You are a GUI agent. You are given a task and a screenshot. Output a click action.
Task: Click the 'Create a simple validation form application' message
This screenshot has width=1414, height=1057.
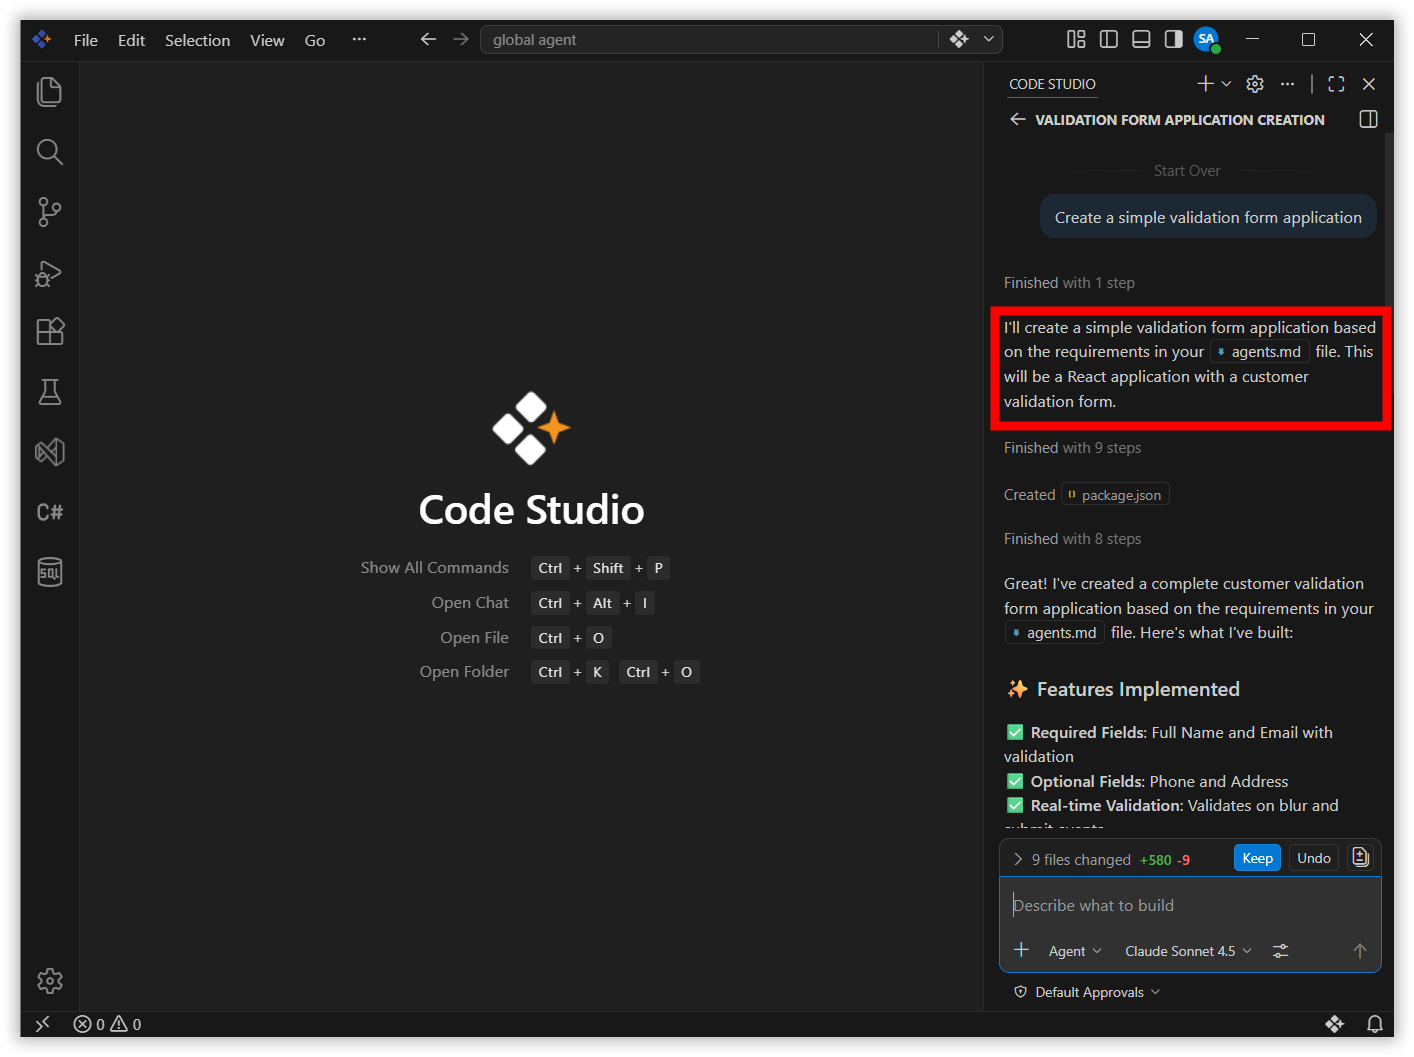1208,217
